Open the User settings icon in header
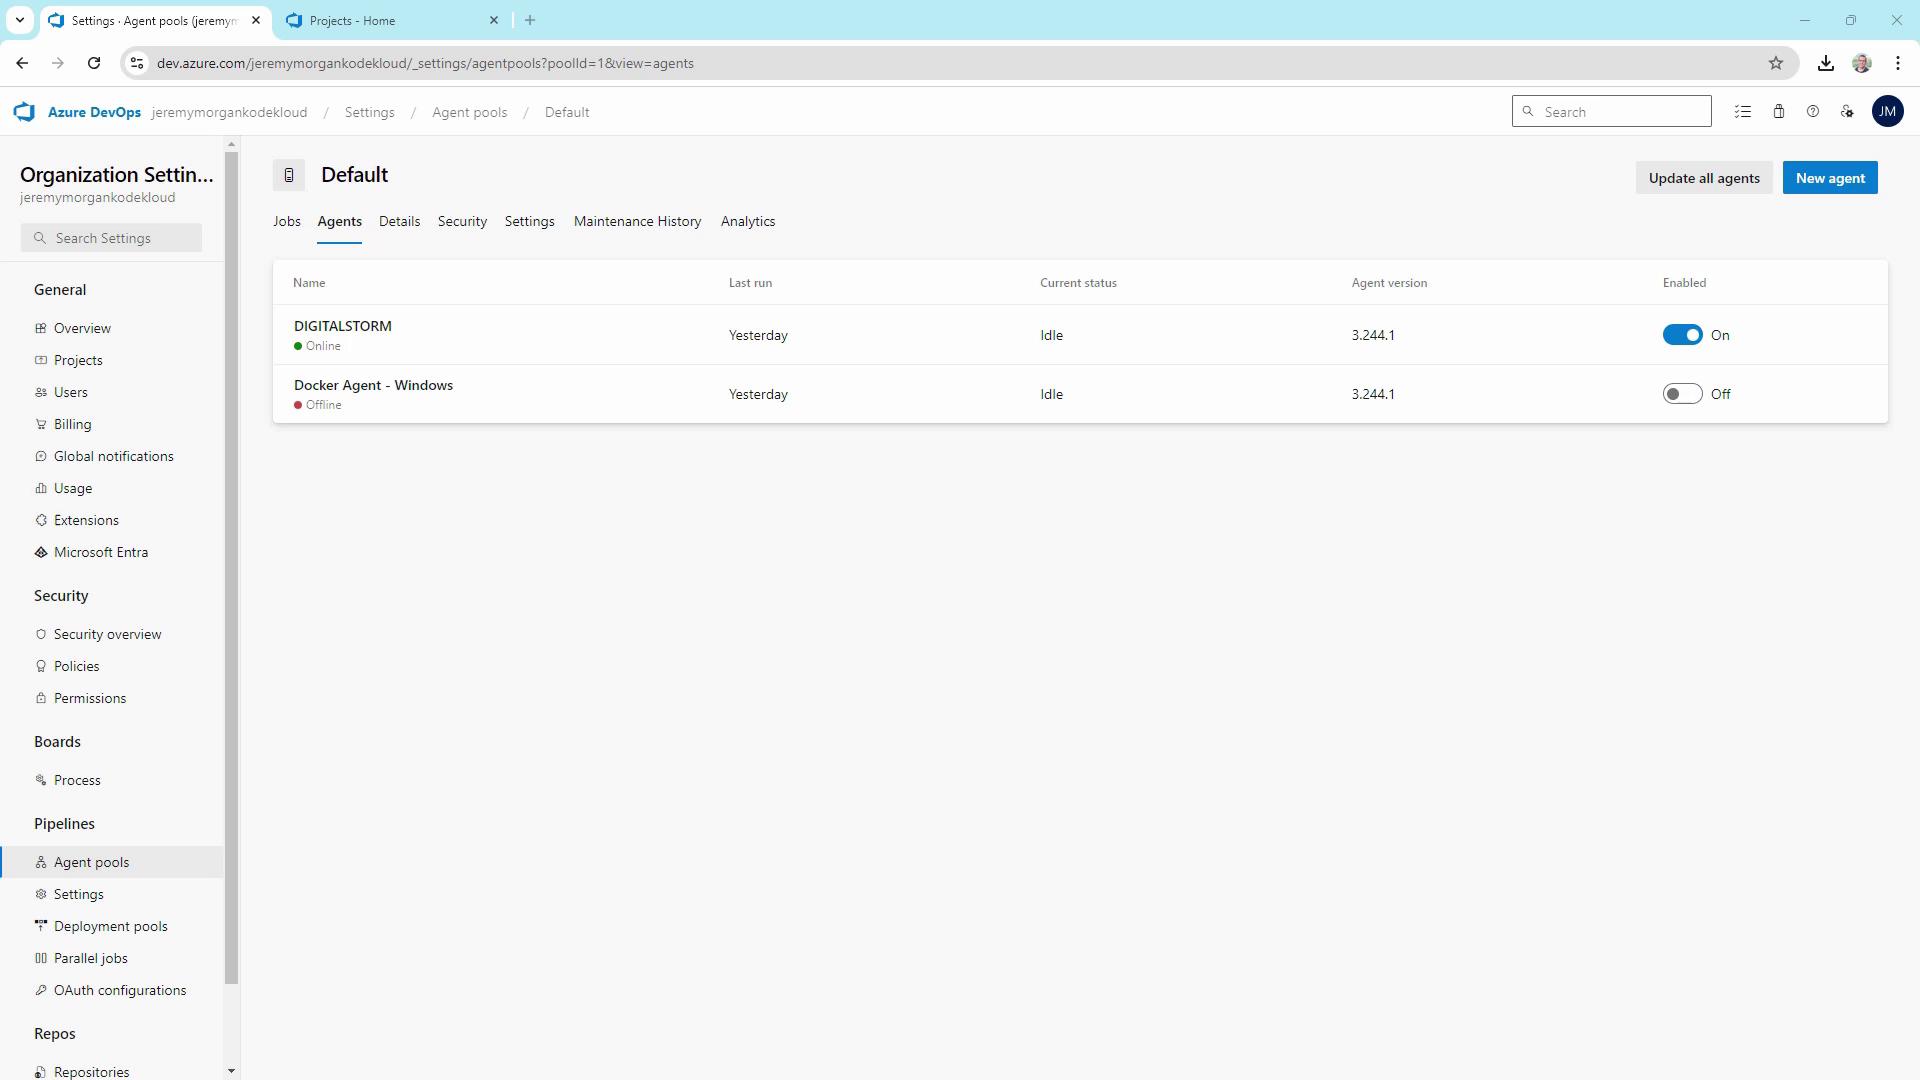Viewport: 1920px width, 1080px height. tap(1847, 112)
